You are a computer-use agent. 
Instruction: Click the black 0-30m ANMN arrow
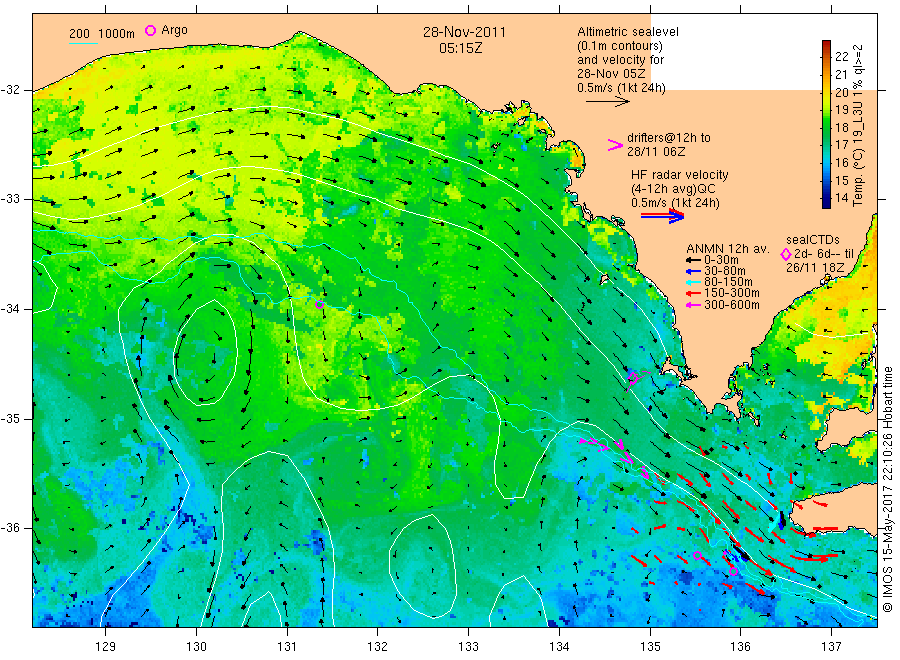[693, 260]
